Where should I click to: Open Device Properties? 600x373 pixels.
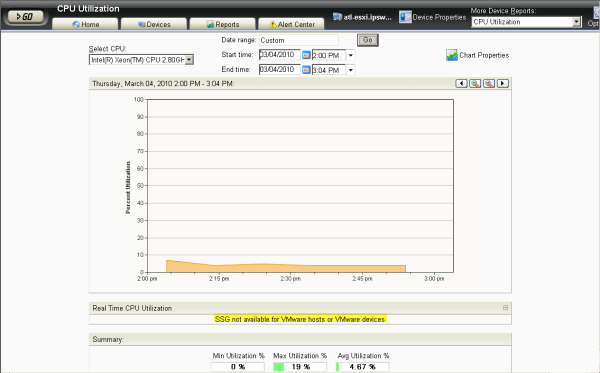433,17
